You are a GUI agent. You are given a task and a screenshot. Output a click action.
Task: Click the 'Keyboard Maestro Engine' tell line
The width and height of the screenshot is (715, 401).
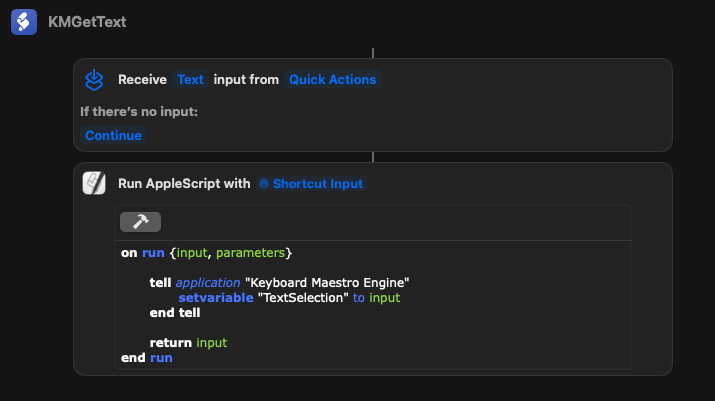279,282
